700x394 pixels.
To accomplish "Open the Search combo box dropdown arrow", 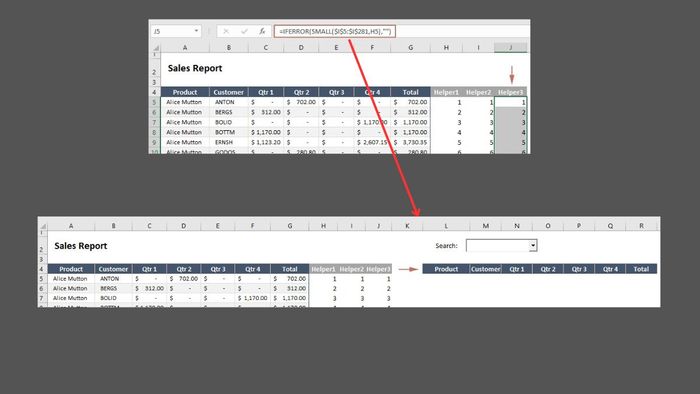I will point(533,245).
